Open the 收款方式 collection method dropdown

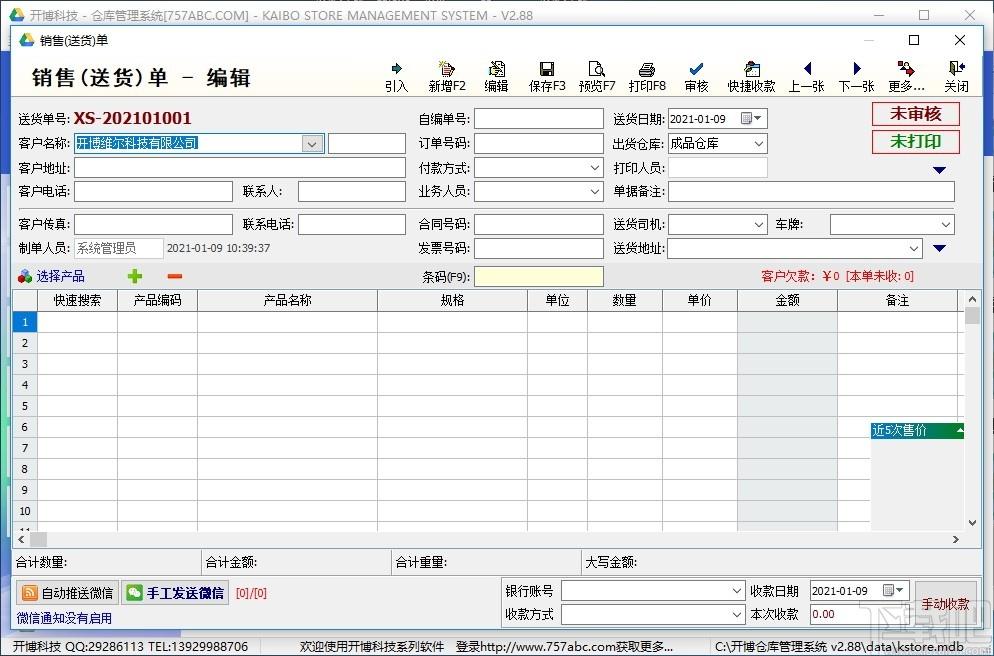point(736,614)
